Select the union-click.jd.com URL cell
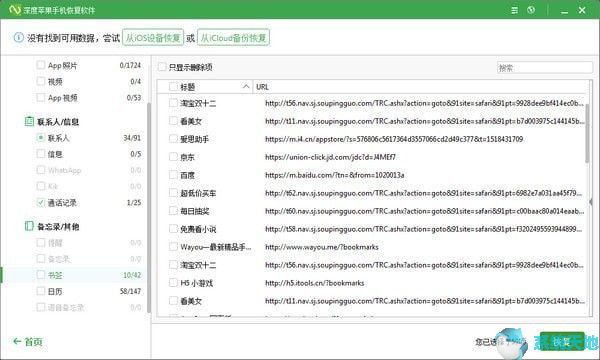 [330, 157]
